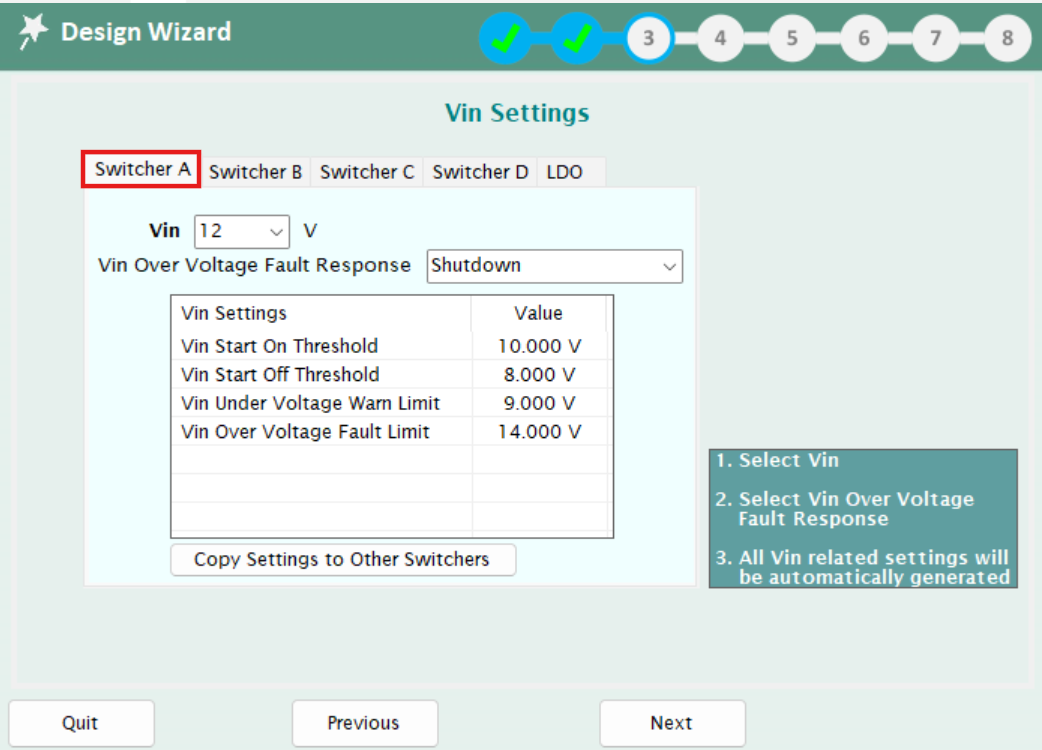Select wizard step 3 circle

pos(648,38)
